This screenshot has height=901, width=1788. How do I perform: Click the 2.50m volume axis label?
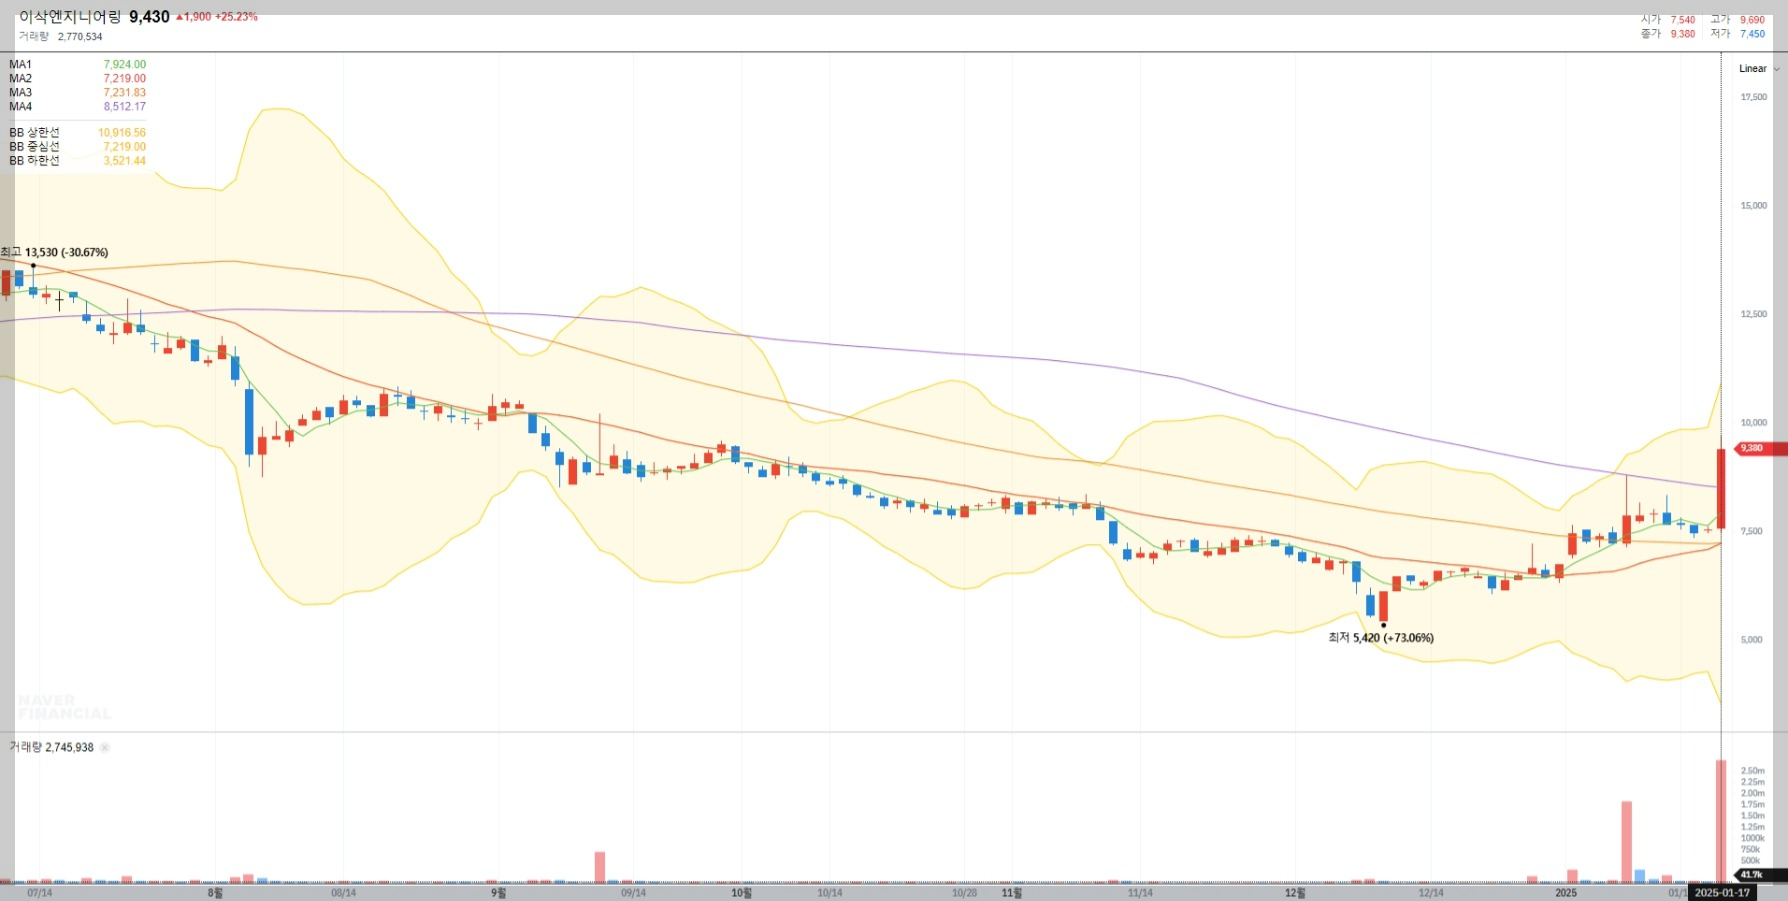[1752, 771]
